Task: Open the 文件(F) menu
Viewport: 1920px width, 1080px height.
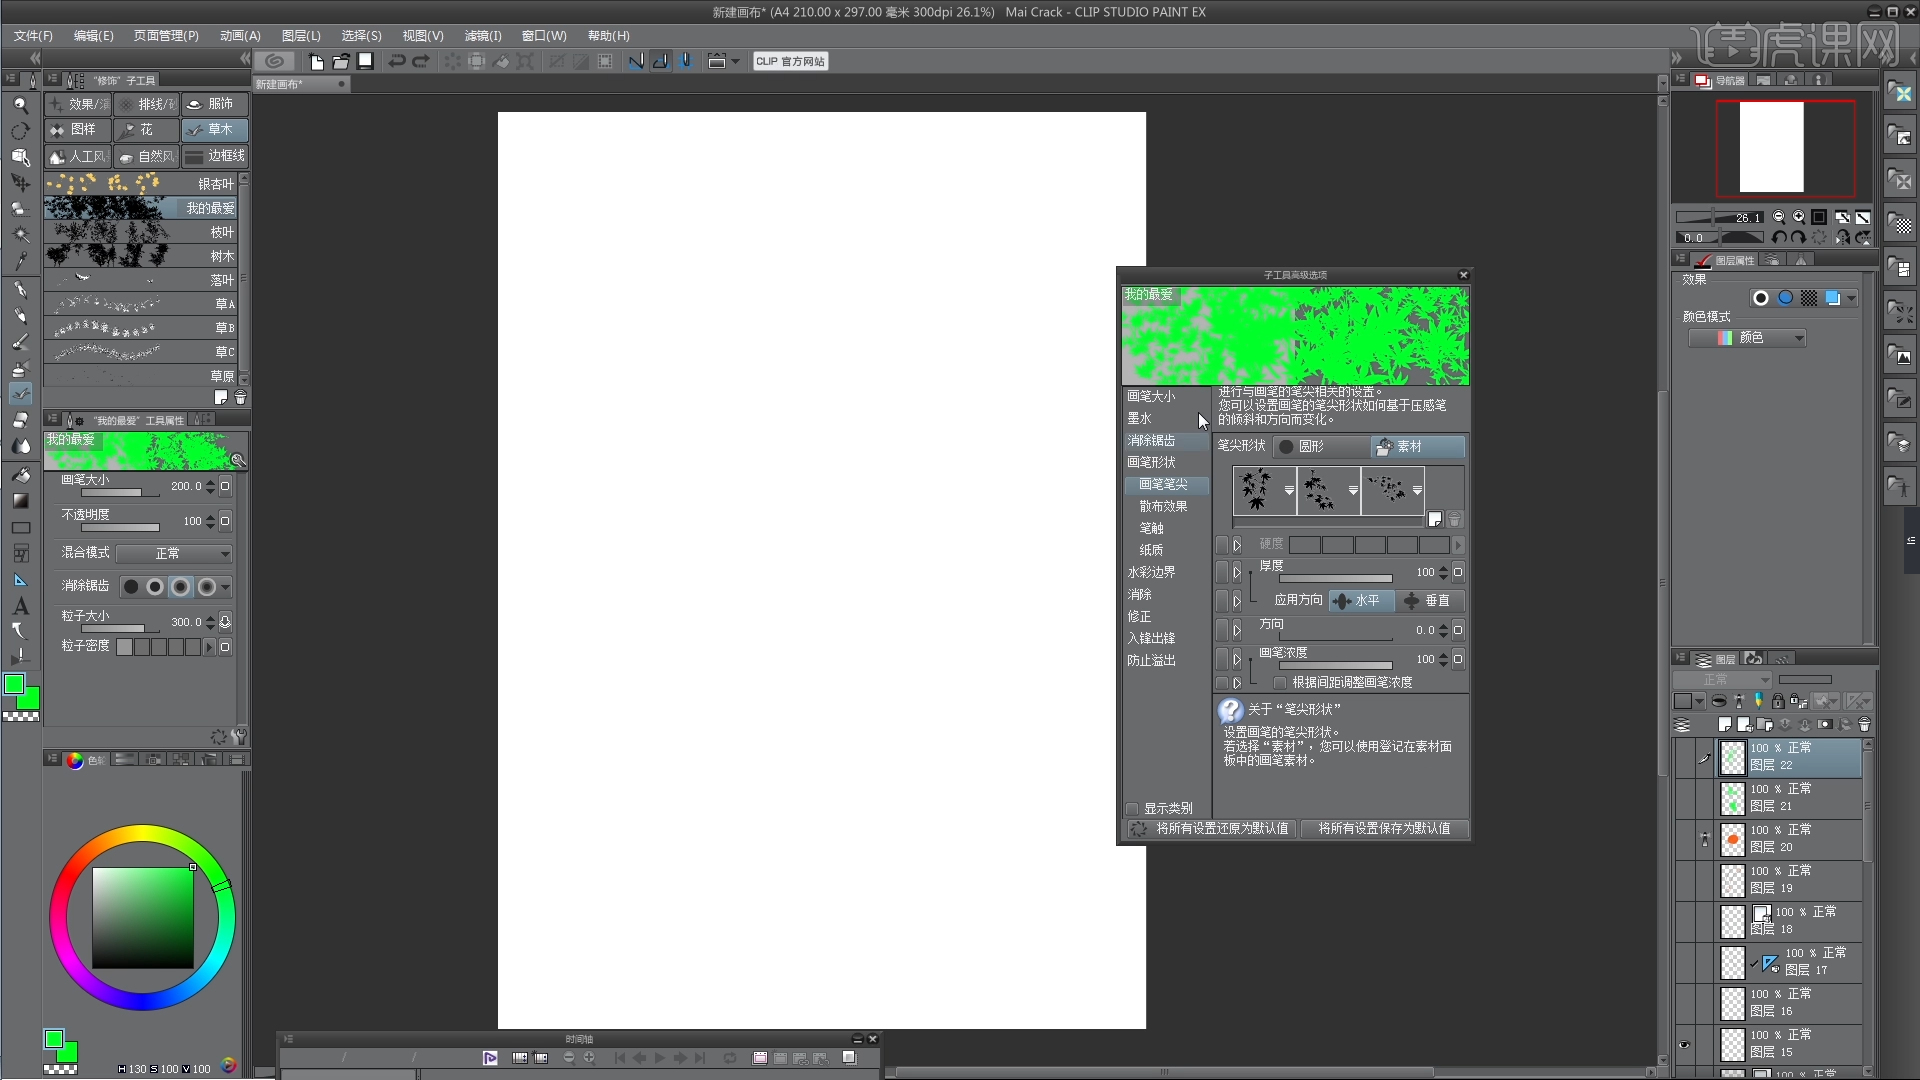Action: coord(33,36)
